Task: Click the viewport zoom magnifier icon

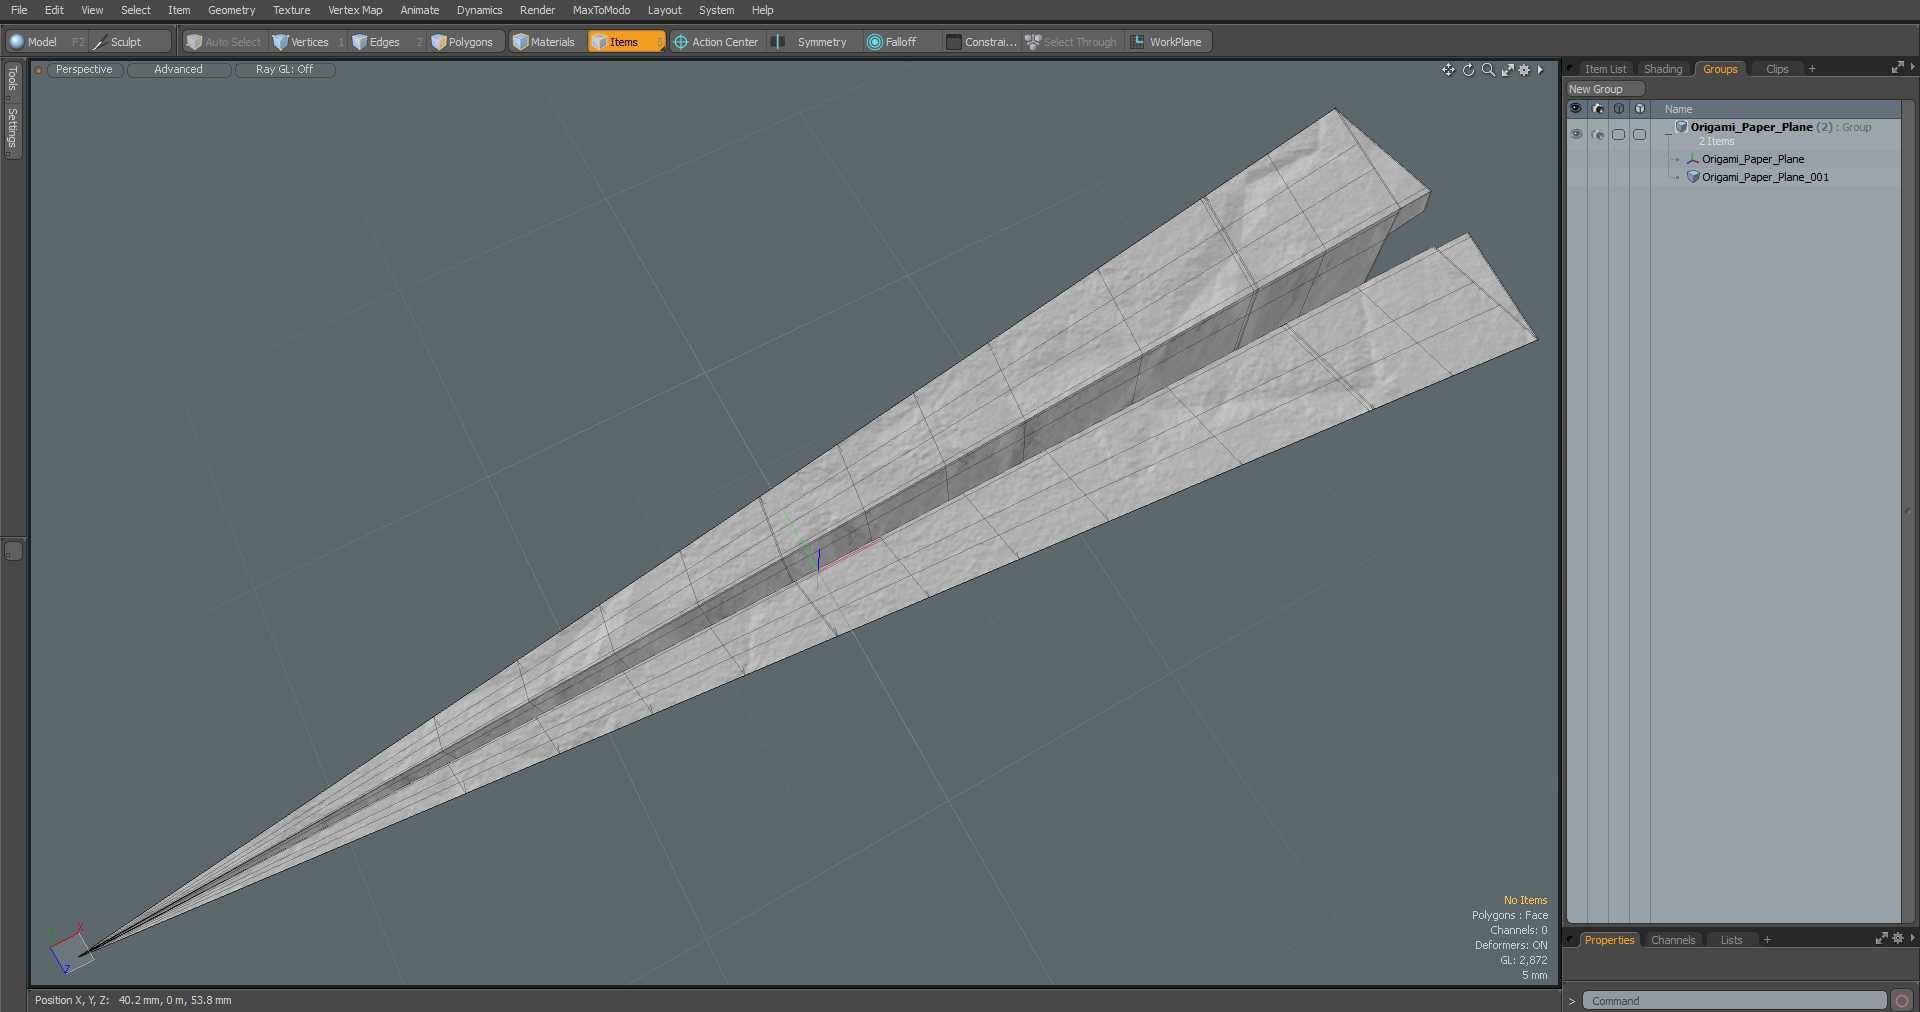Action: click(1488, 70)
